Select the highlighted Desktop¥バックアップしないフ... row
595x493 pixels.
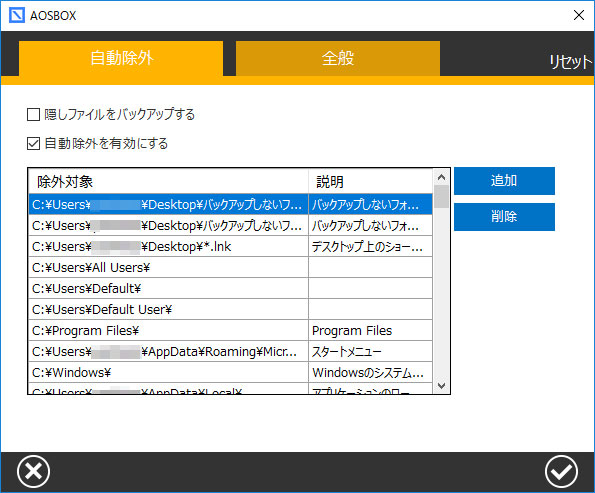coord(231,205)
